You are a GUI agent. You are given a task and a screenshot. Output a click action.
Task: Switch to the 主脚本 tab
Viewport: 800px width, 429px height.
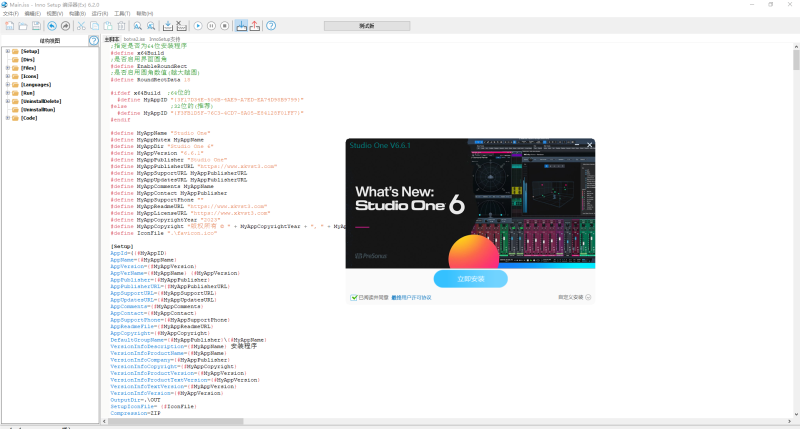[x=112, y=39]
